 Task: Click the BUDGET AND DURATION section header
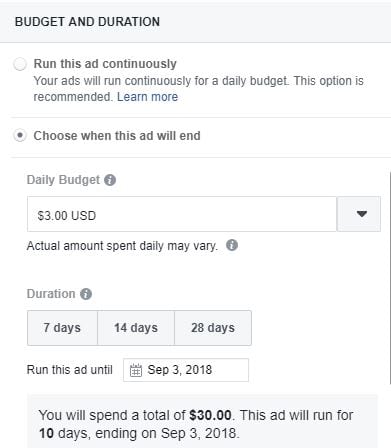coord(87,22)
